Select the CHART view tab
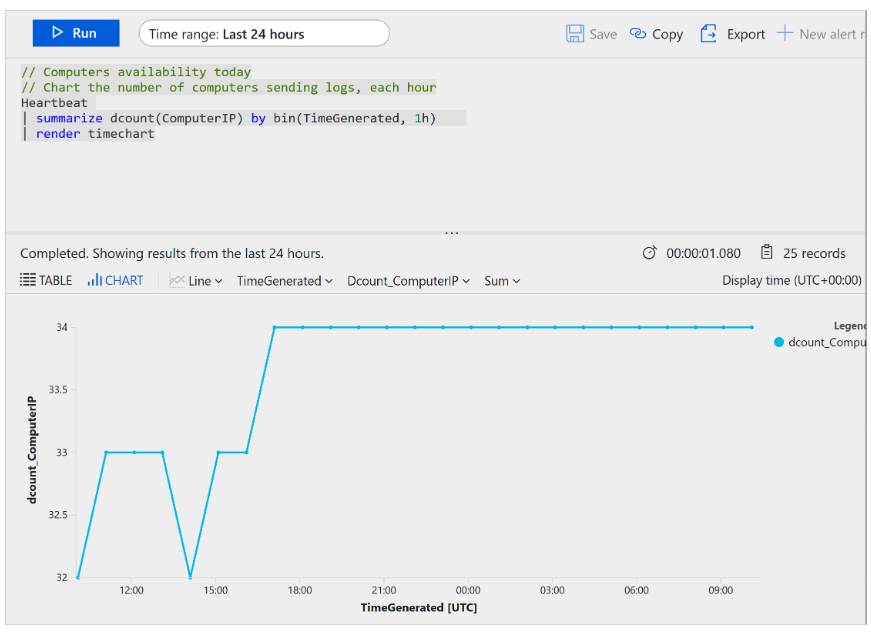This screenshot has height=644, width=871. [x=122, y=280]
